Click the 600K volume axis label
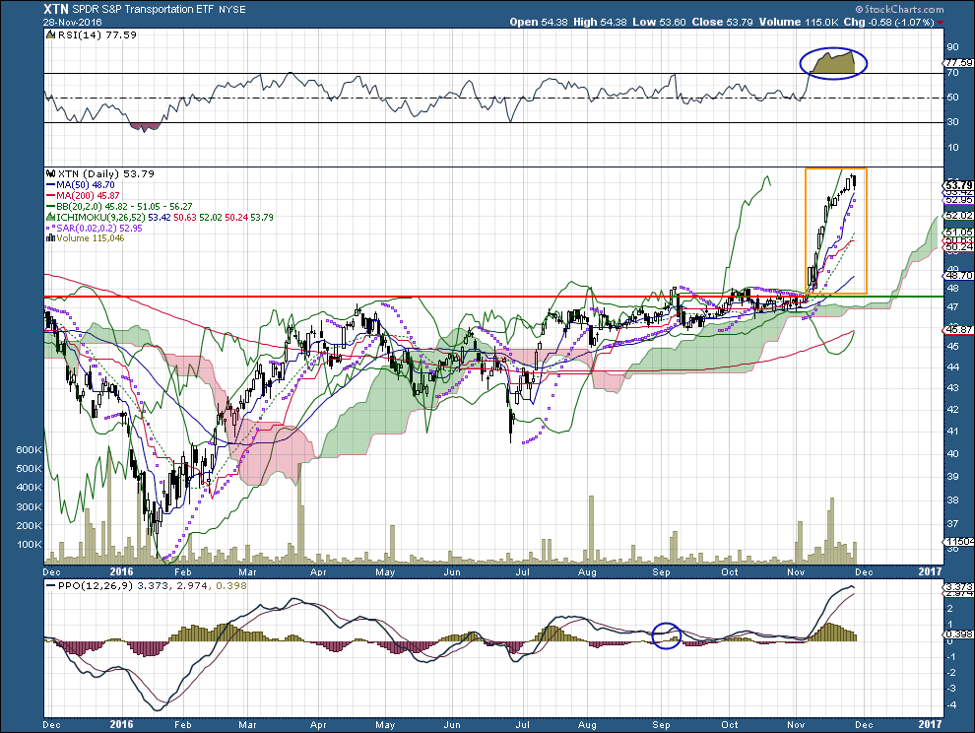Image resolution: width=975 pixels, height=733 pixels. coord(29,449)
